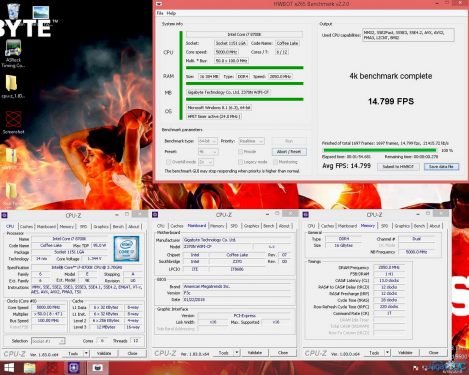The image size is (469, 375).
Task: Click the Intel Core i7 logo in CPU-Z
Action: pos(126,248)
